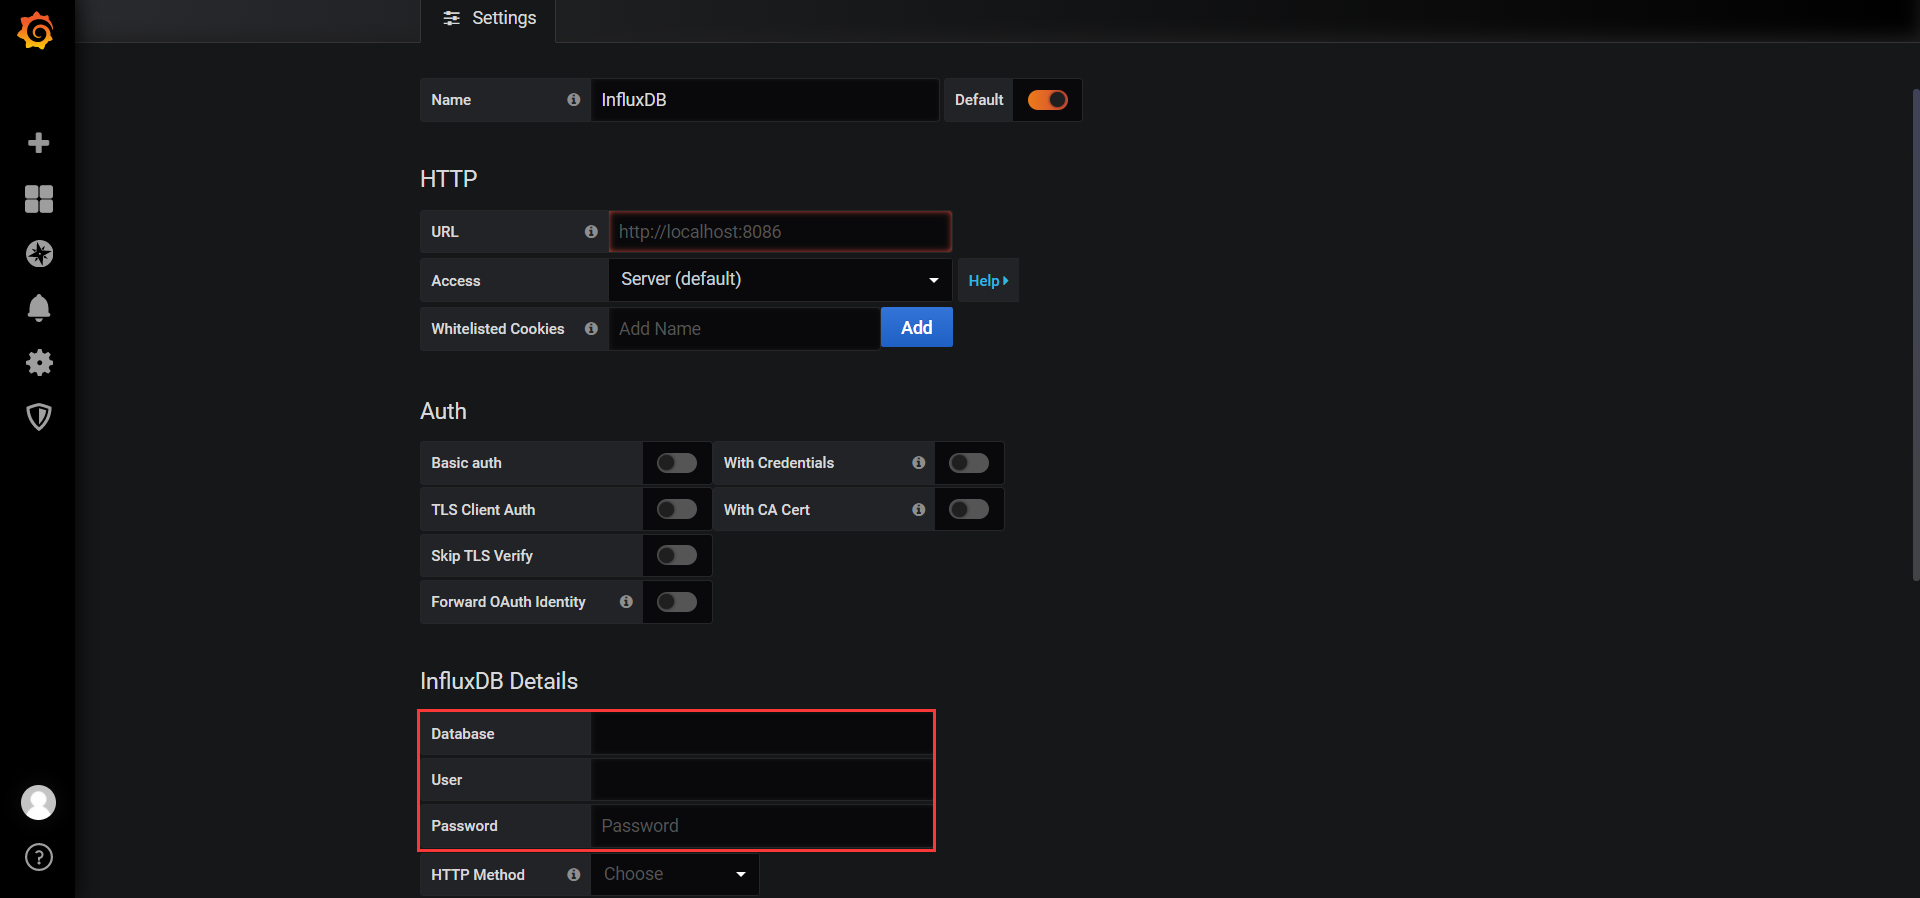The height and width of the screenshot is (898, 1920).
Task: Click the InfluxDB Details heading
Action: pos(499,681)
